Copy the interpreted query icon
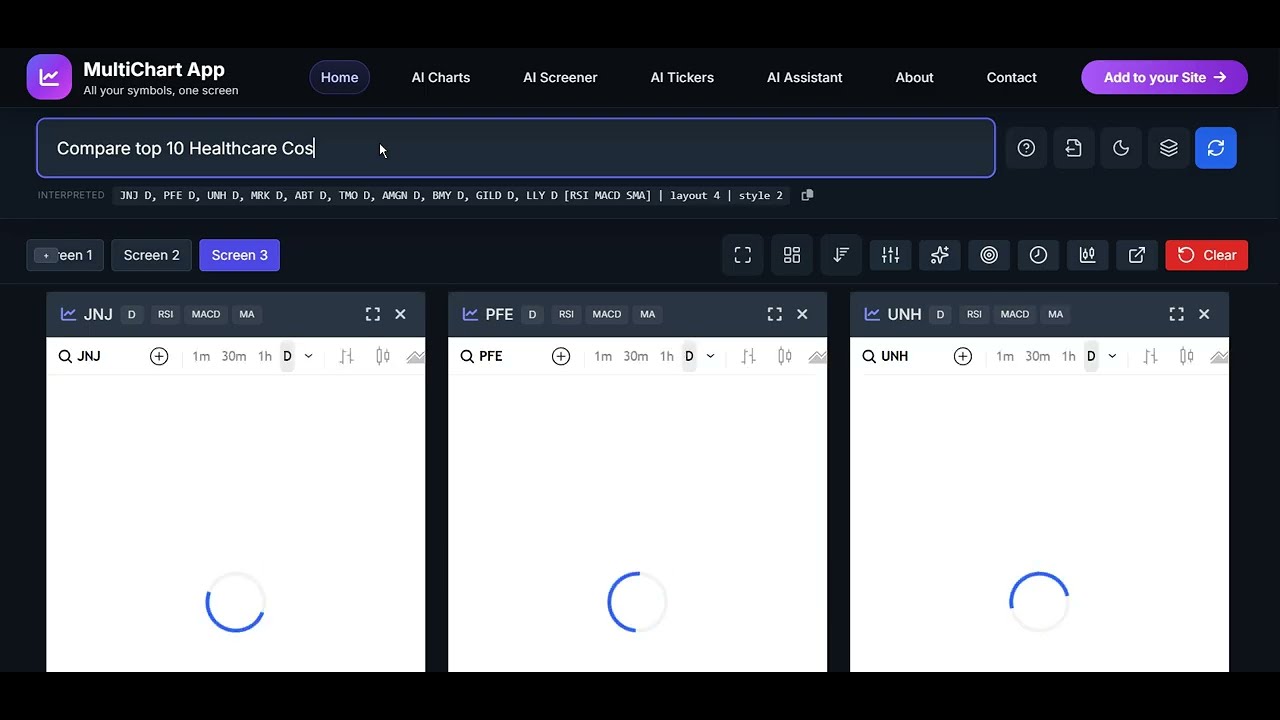Screen dimensions: 1280x720 [x=807, y=195]
